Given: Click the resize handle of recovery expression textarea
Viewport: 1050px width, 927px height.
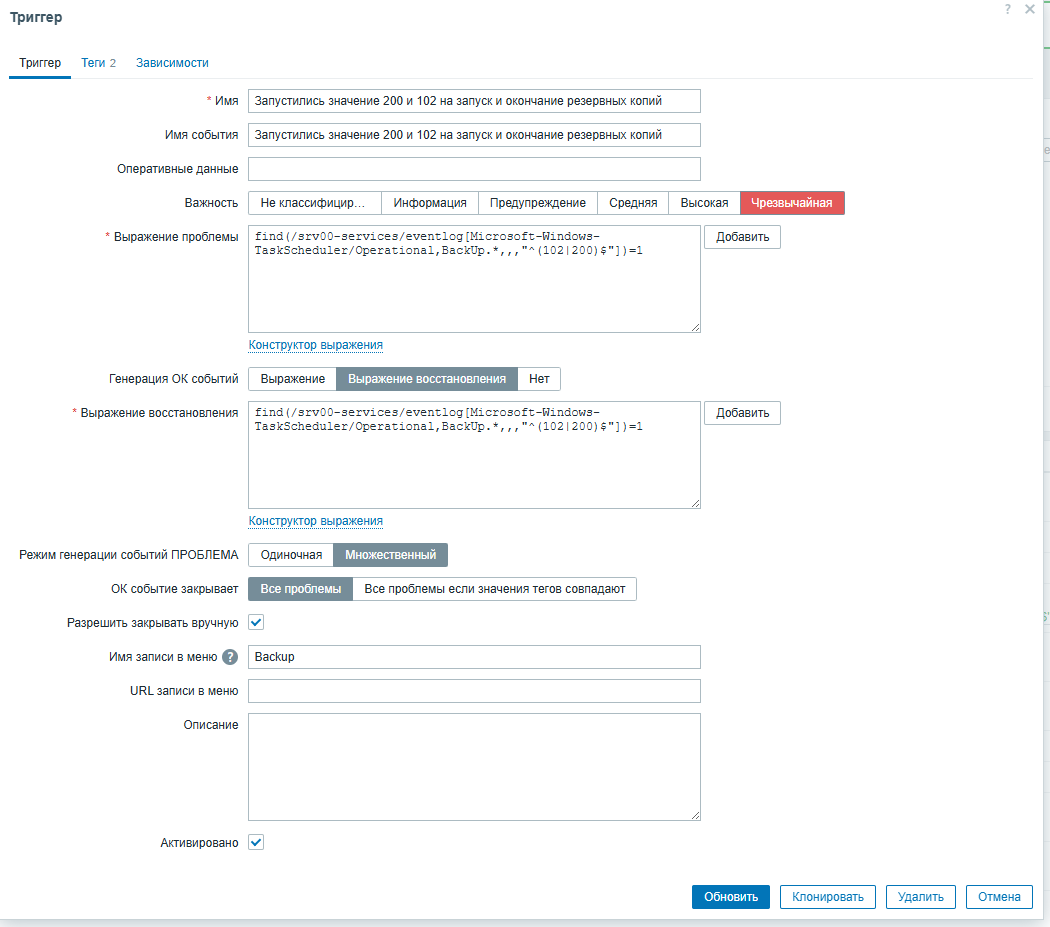Looking at the screenshot, I should click(696, 504).
